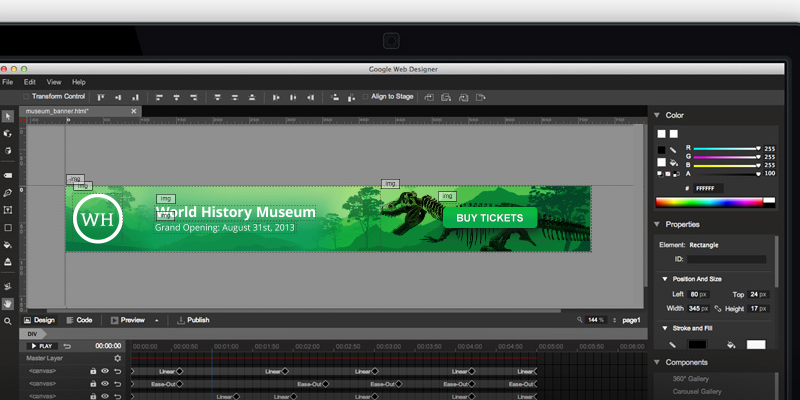Hide the first canvas layer with eye icon

click(104, 371)
